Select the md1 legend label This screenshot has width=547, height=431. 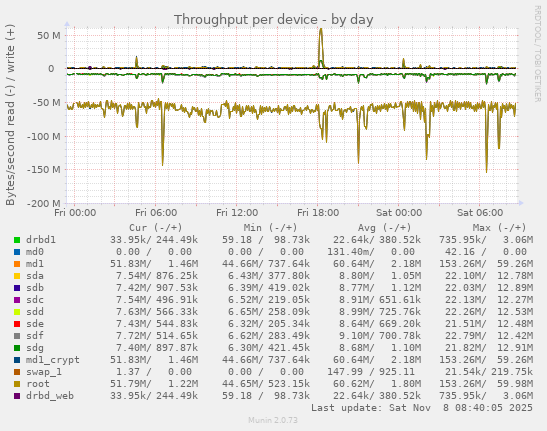click(x=35, y=264)
